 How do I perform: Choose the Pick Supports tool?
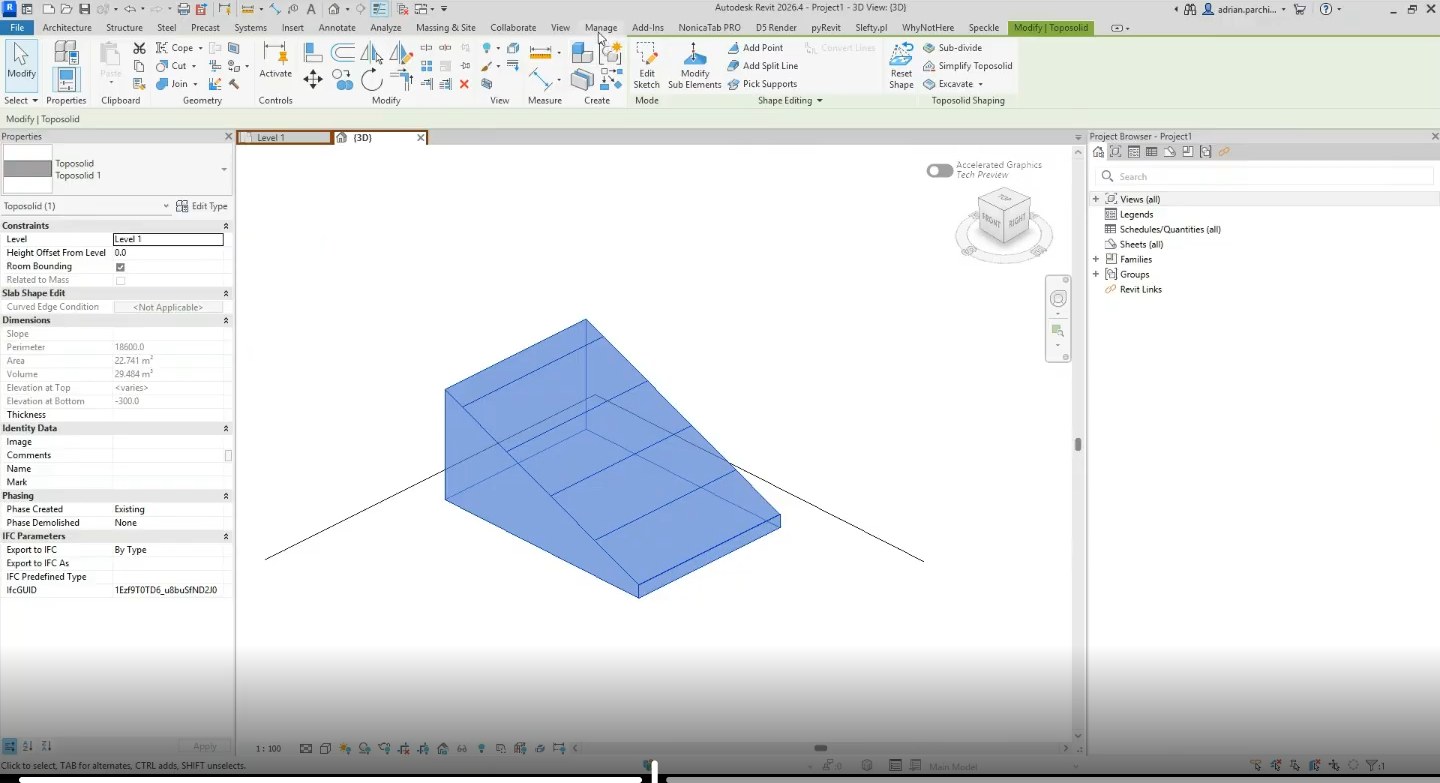(x=762, y=84)
